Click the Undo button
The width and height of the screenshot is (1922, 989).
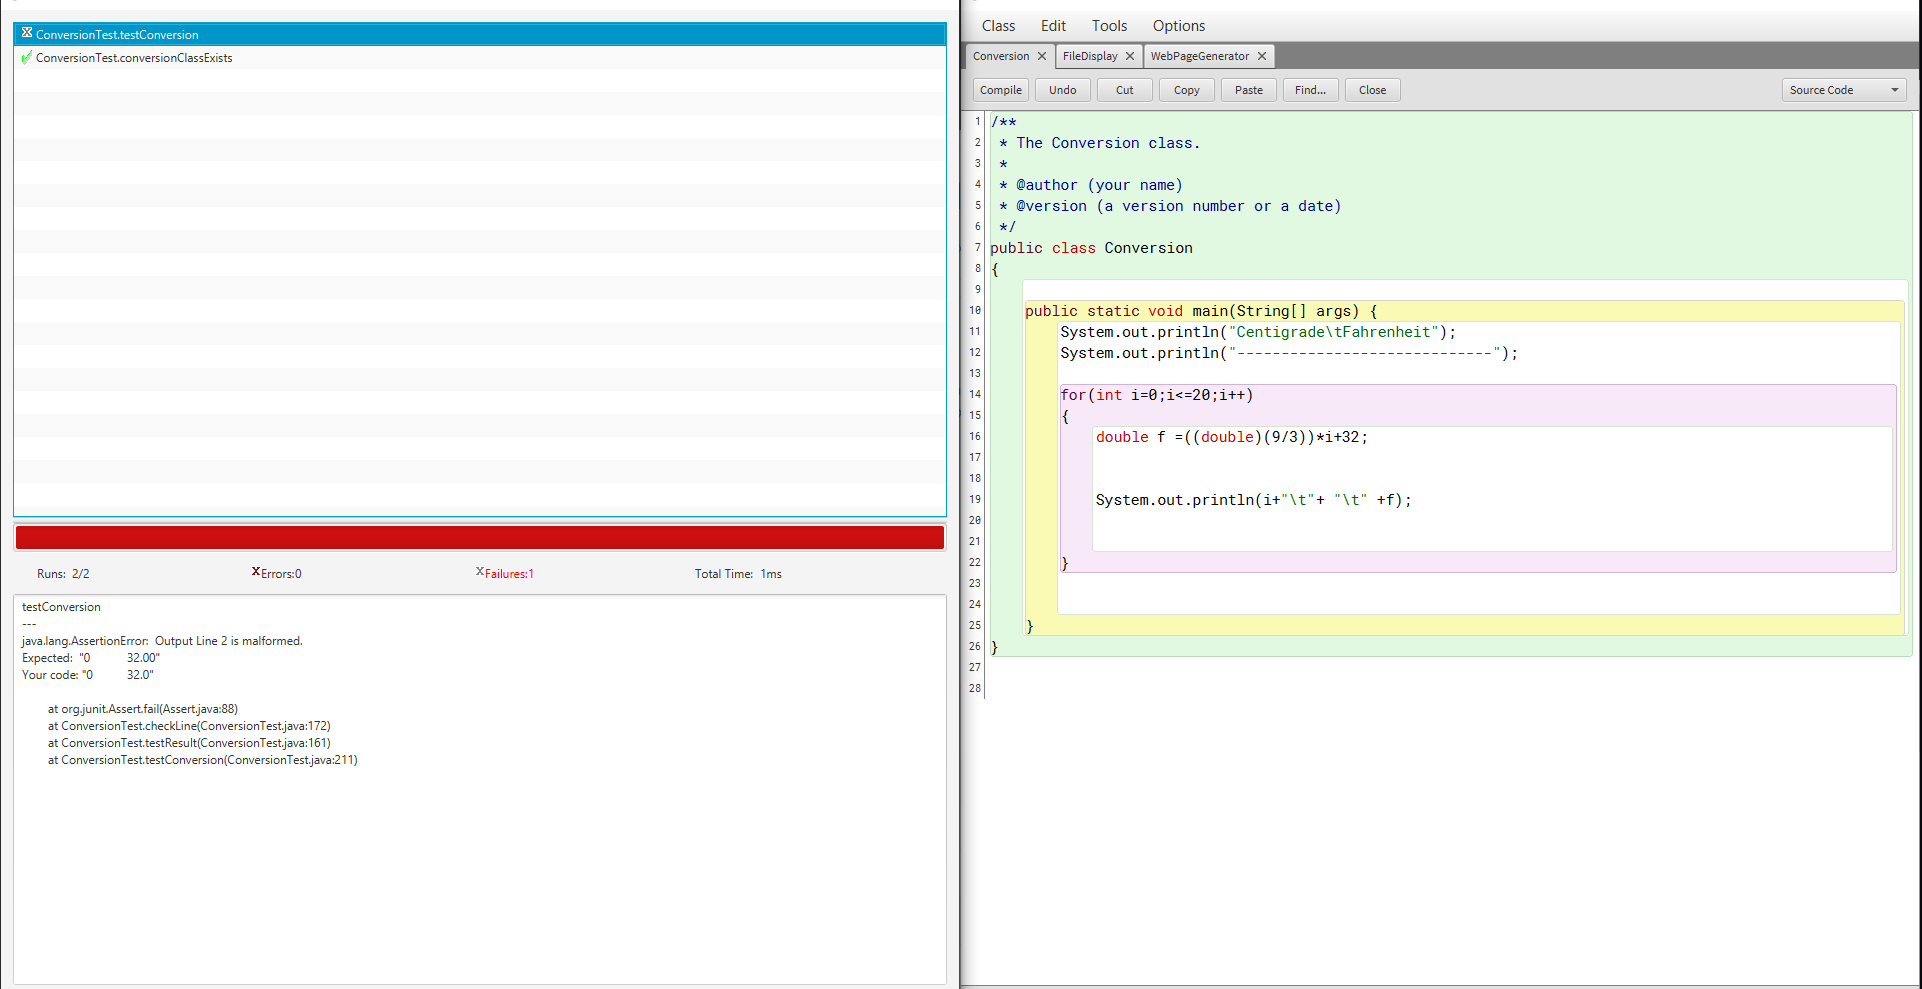coord(1062,90)
